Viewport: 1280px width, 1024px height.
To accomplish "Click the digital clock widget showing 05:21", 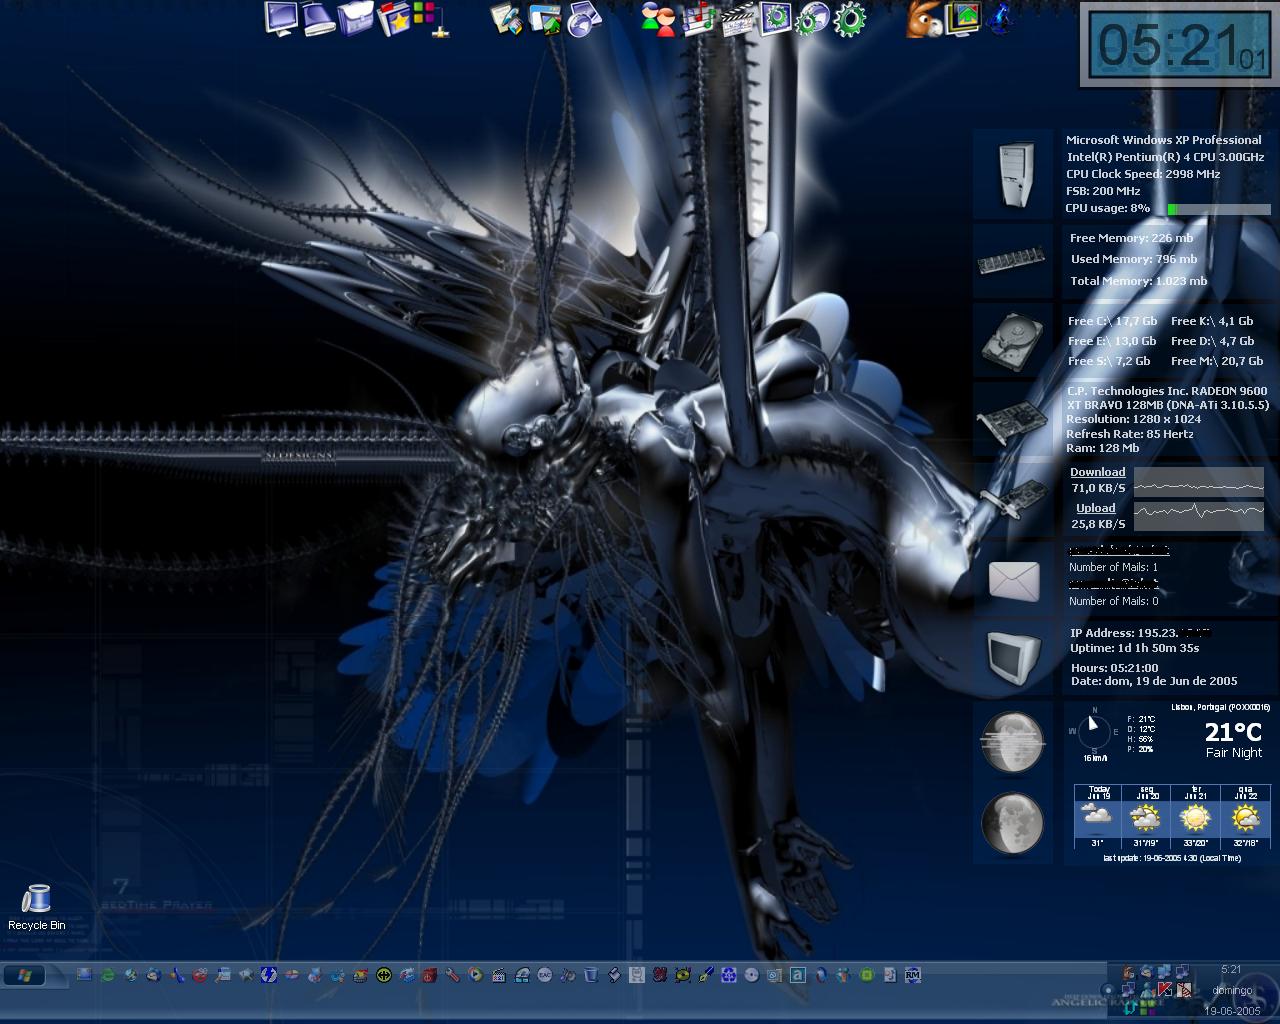I will click(x=1179, y=46).
